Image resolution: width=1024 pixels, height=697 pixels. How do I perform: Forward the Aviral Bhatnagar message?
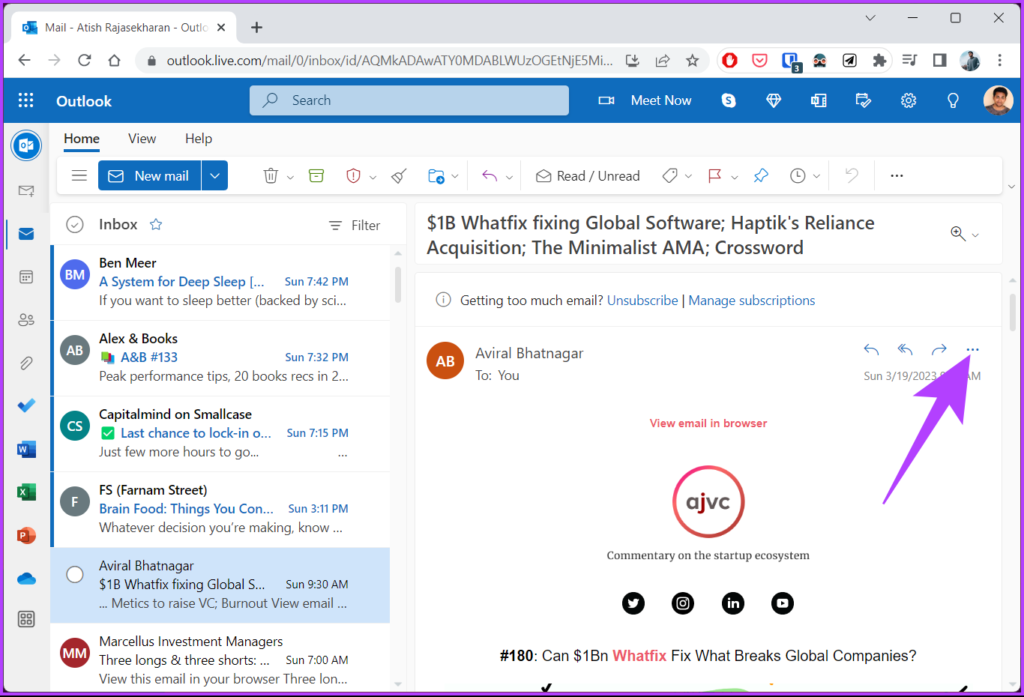938,349
